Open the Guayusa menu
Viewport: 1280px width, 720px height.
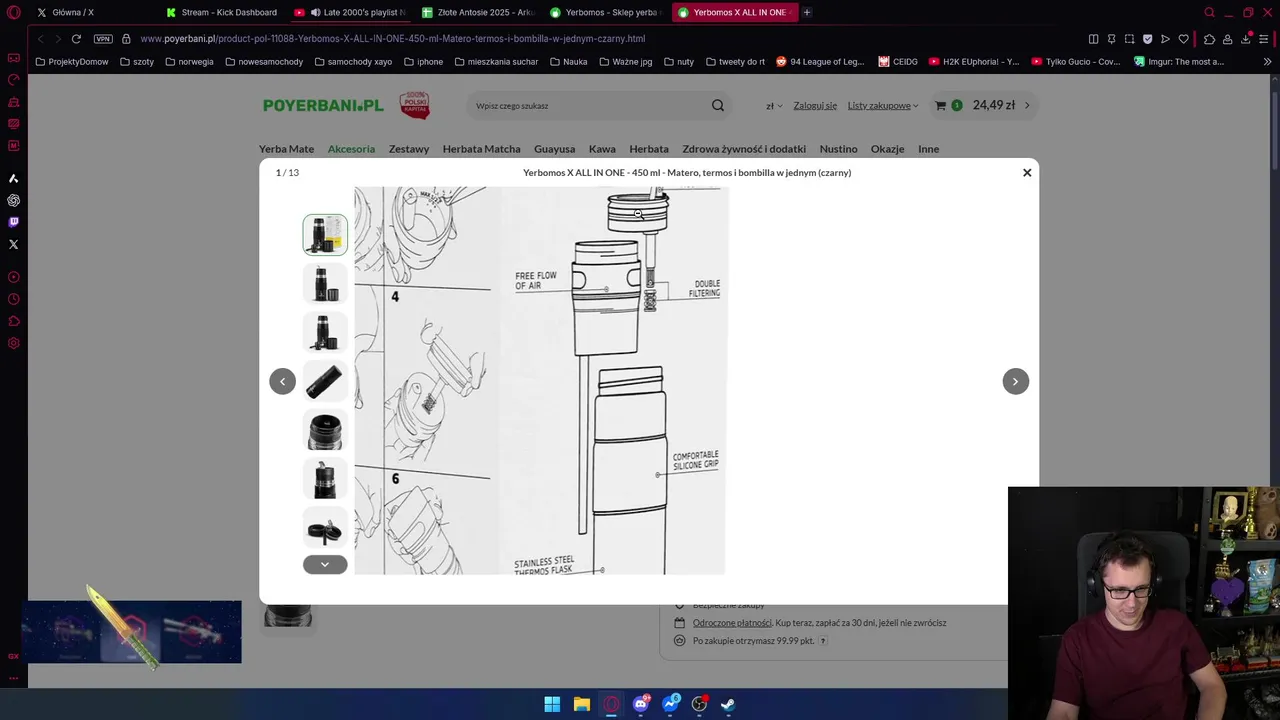pos(554,149)
